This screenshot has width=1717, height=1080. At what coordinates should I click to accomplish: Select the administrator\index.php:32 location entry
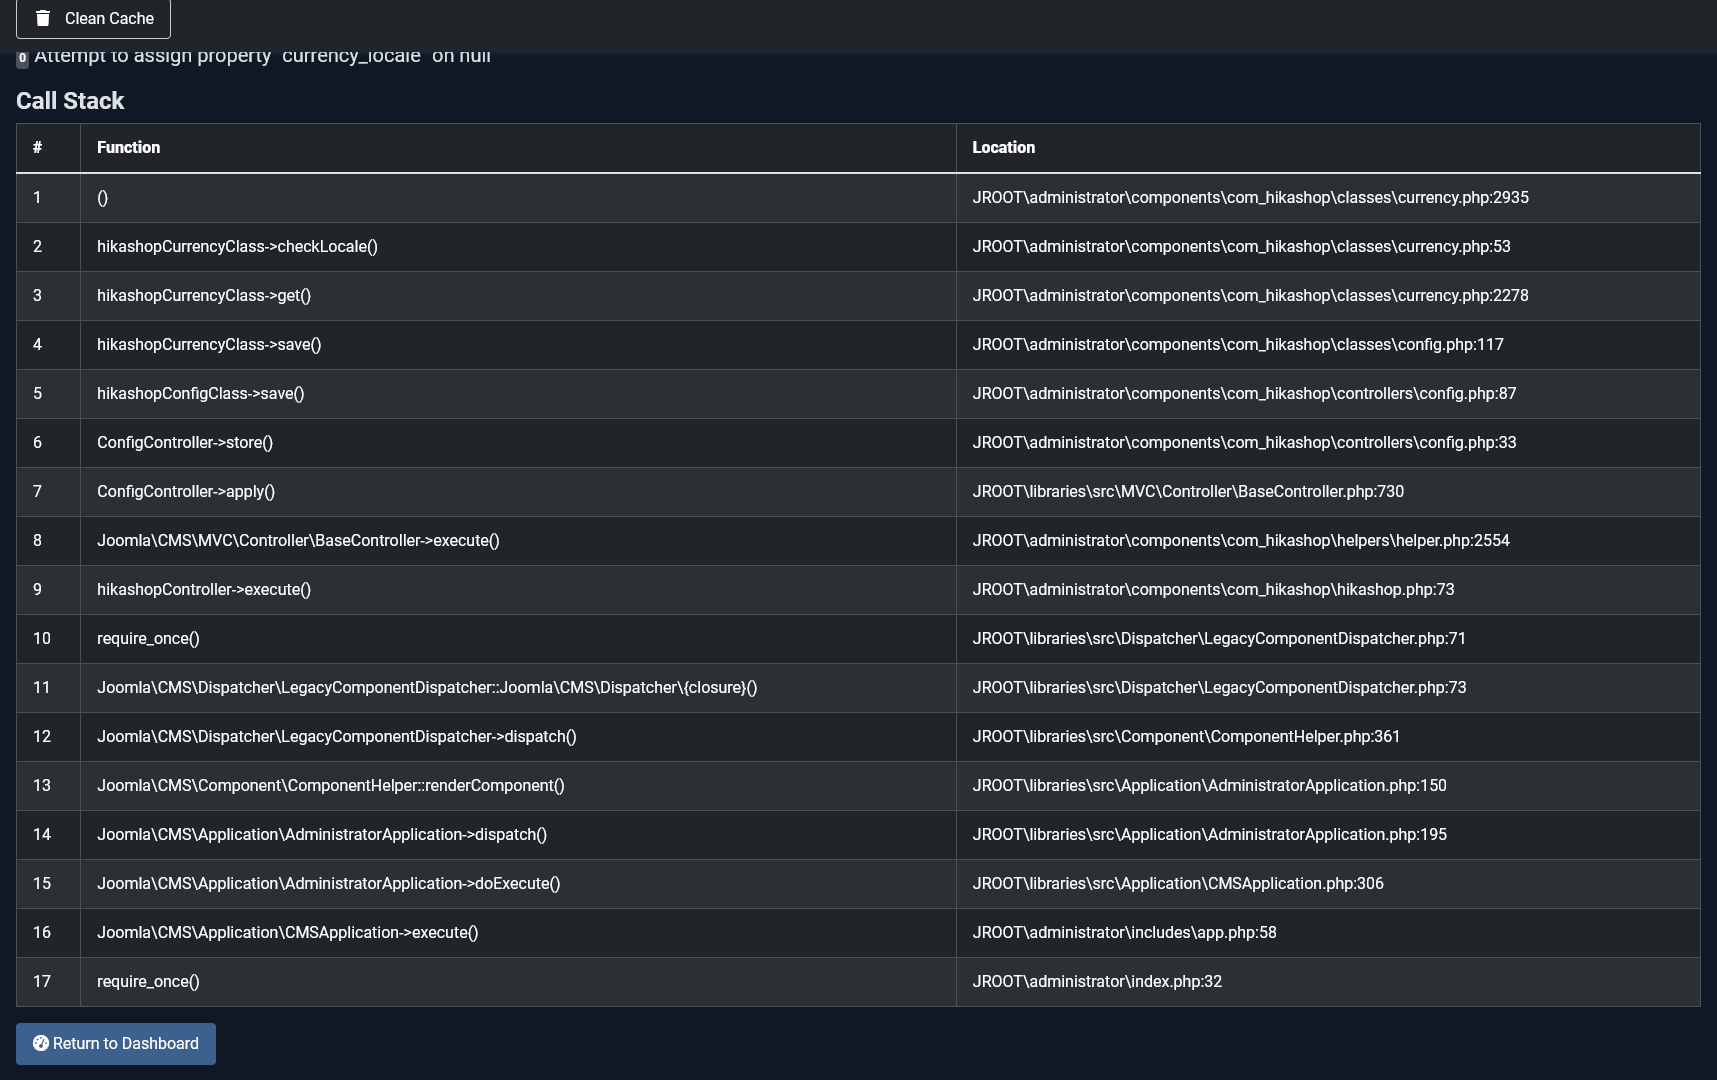(x=1097, y=981)
